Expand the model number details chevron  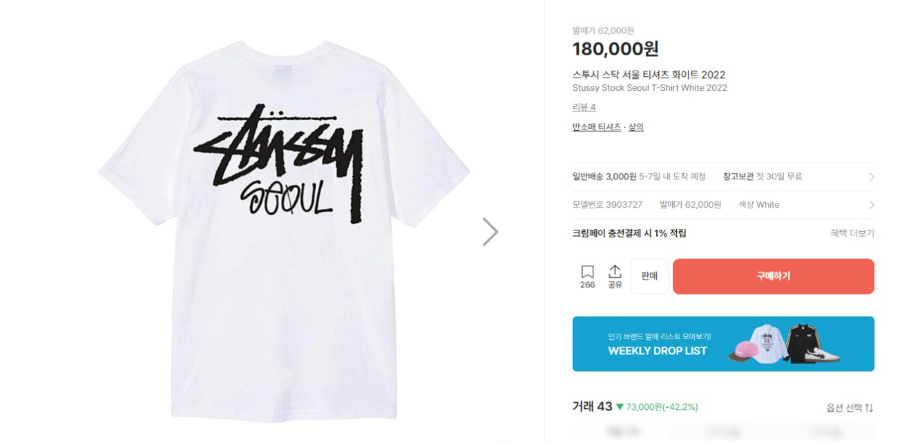871,205
